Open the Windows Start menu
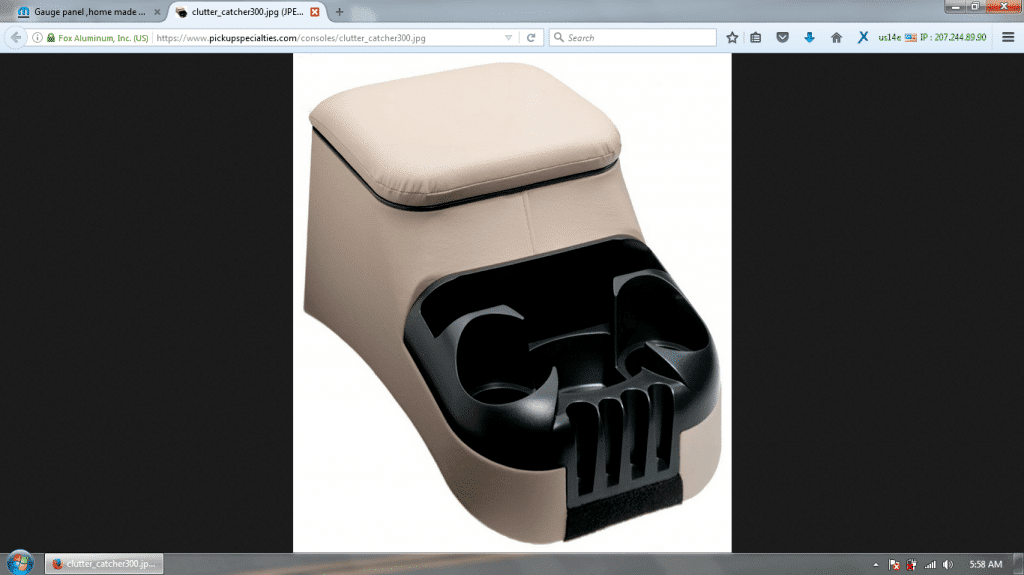This screenshot has width=1024, height=575. (19, 562)
